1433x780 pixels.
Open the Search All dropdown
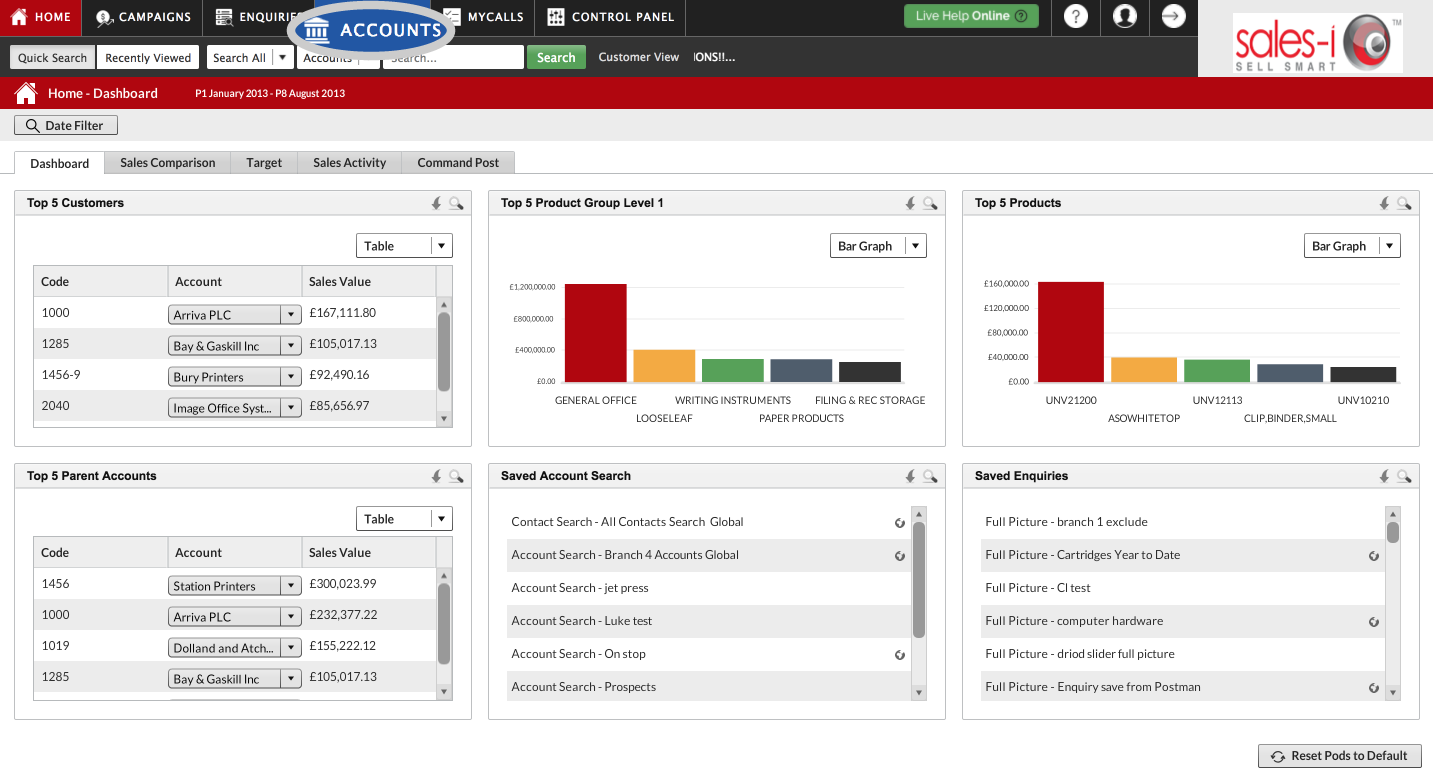[x=251, y=58]
